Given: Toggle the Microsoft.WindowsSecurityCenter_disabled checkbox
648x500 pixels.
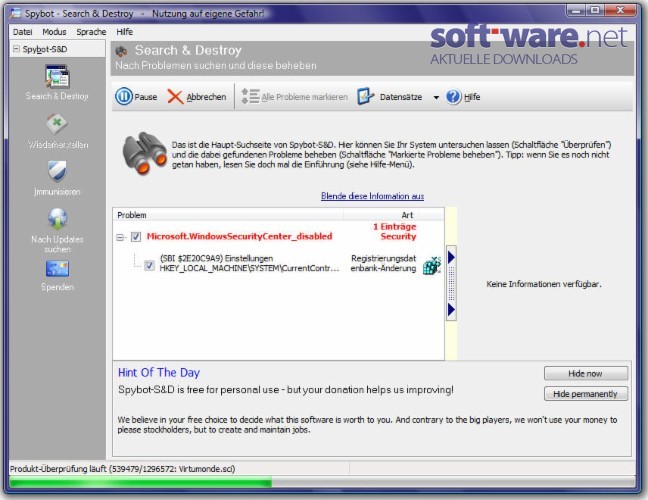Looking at the screenshot, I should click(x=136, y=237).
